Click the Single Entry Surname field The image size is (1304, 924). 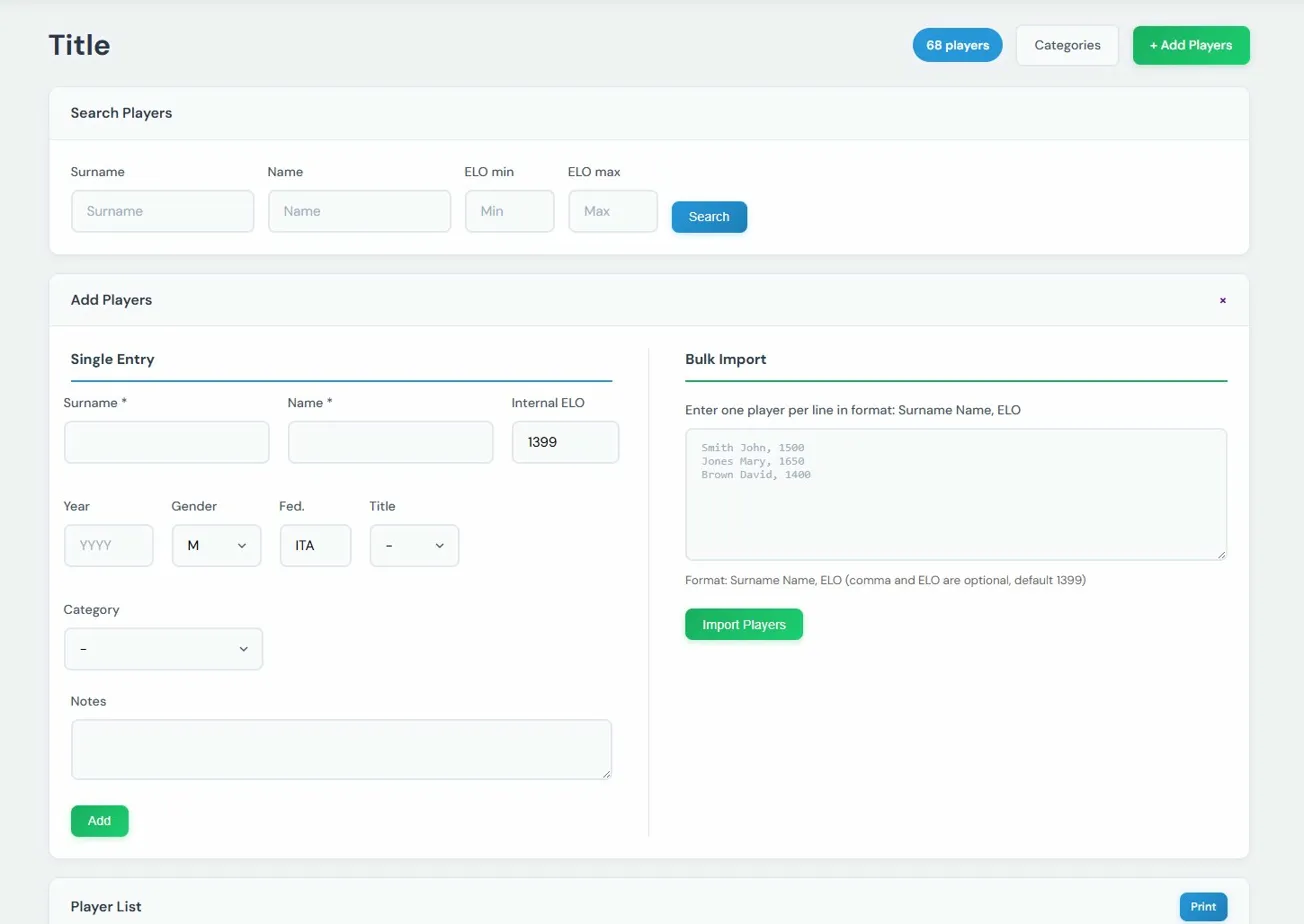167,442
